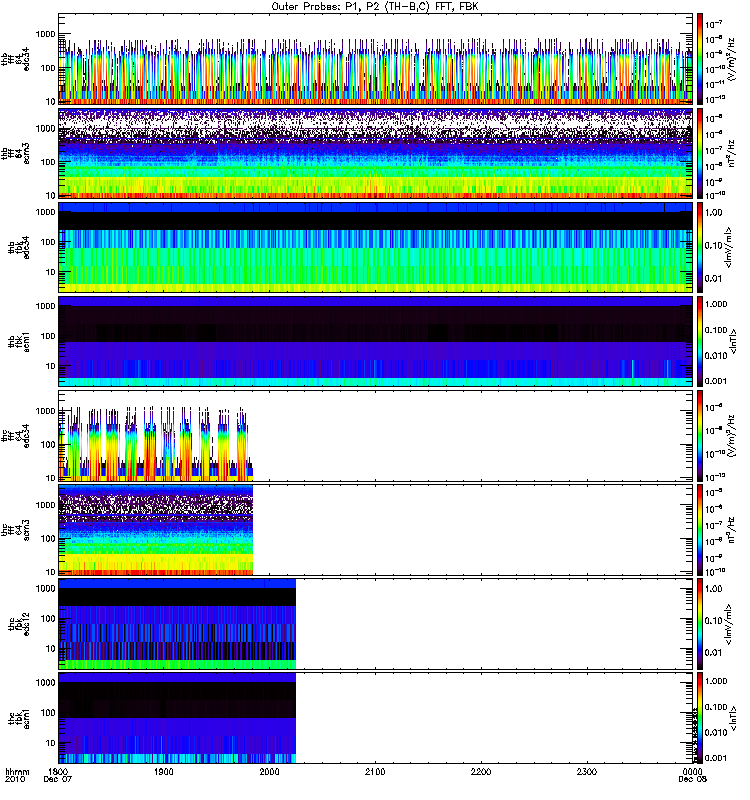
Task: Click the '100' frequency tick of thc fbk scm1 panel
Action: click(x=47, y=712)
